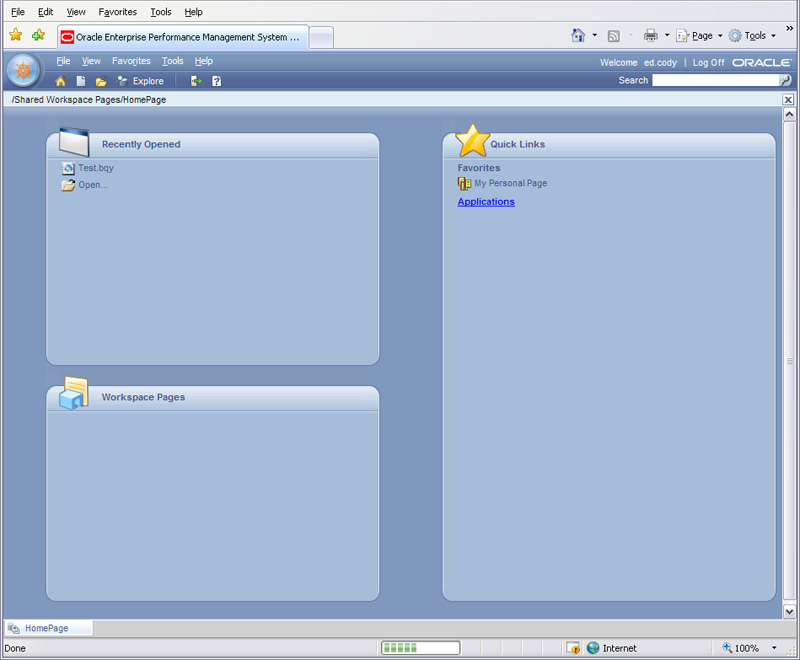800x660 pixels.
Task: Click the Workspace Pages folder icon
Action: [x=74, y=393]
